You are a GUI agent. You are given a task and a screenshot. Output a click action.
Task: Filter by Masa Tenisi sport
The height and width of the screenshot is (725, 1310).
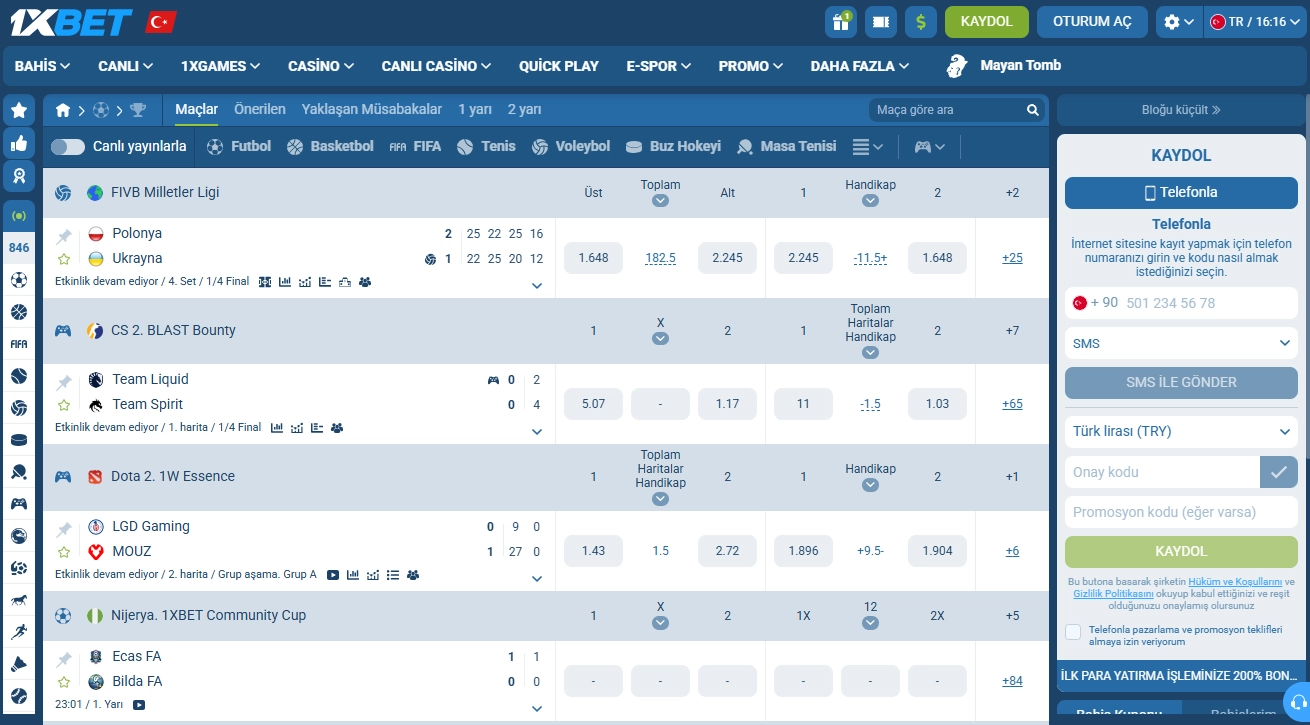(786, 146)
